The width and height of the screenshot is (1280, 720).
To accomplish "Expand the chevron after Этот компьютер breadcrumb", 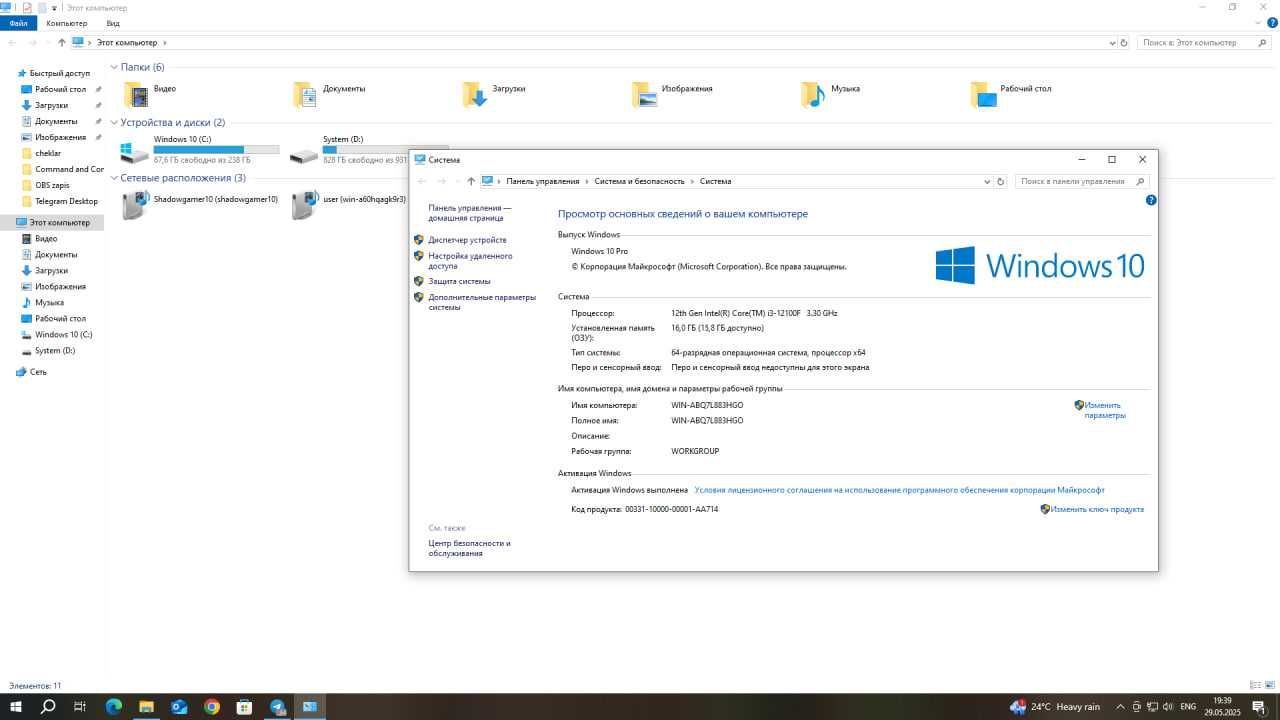I will tap(165, 42).
